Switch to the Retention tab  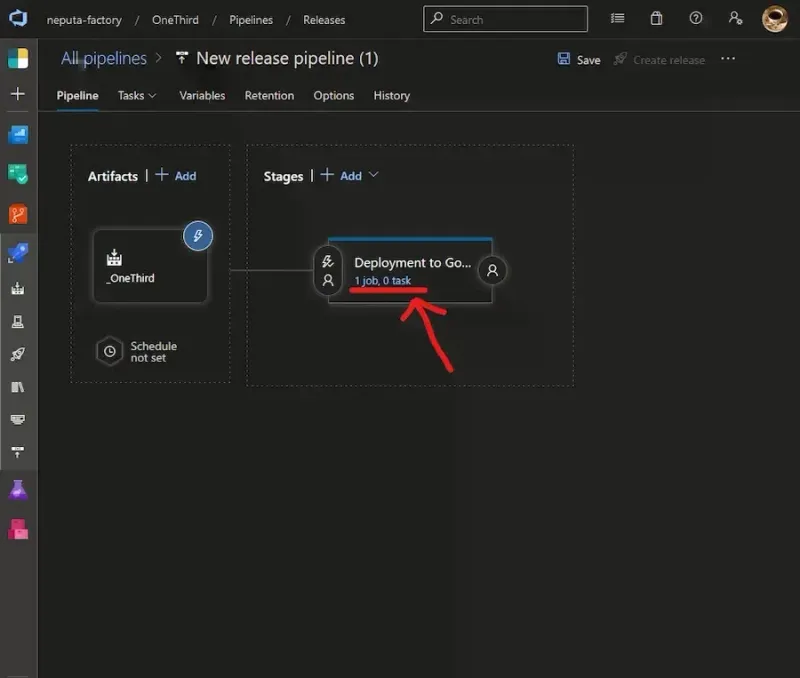(269, 96)
